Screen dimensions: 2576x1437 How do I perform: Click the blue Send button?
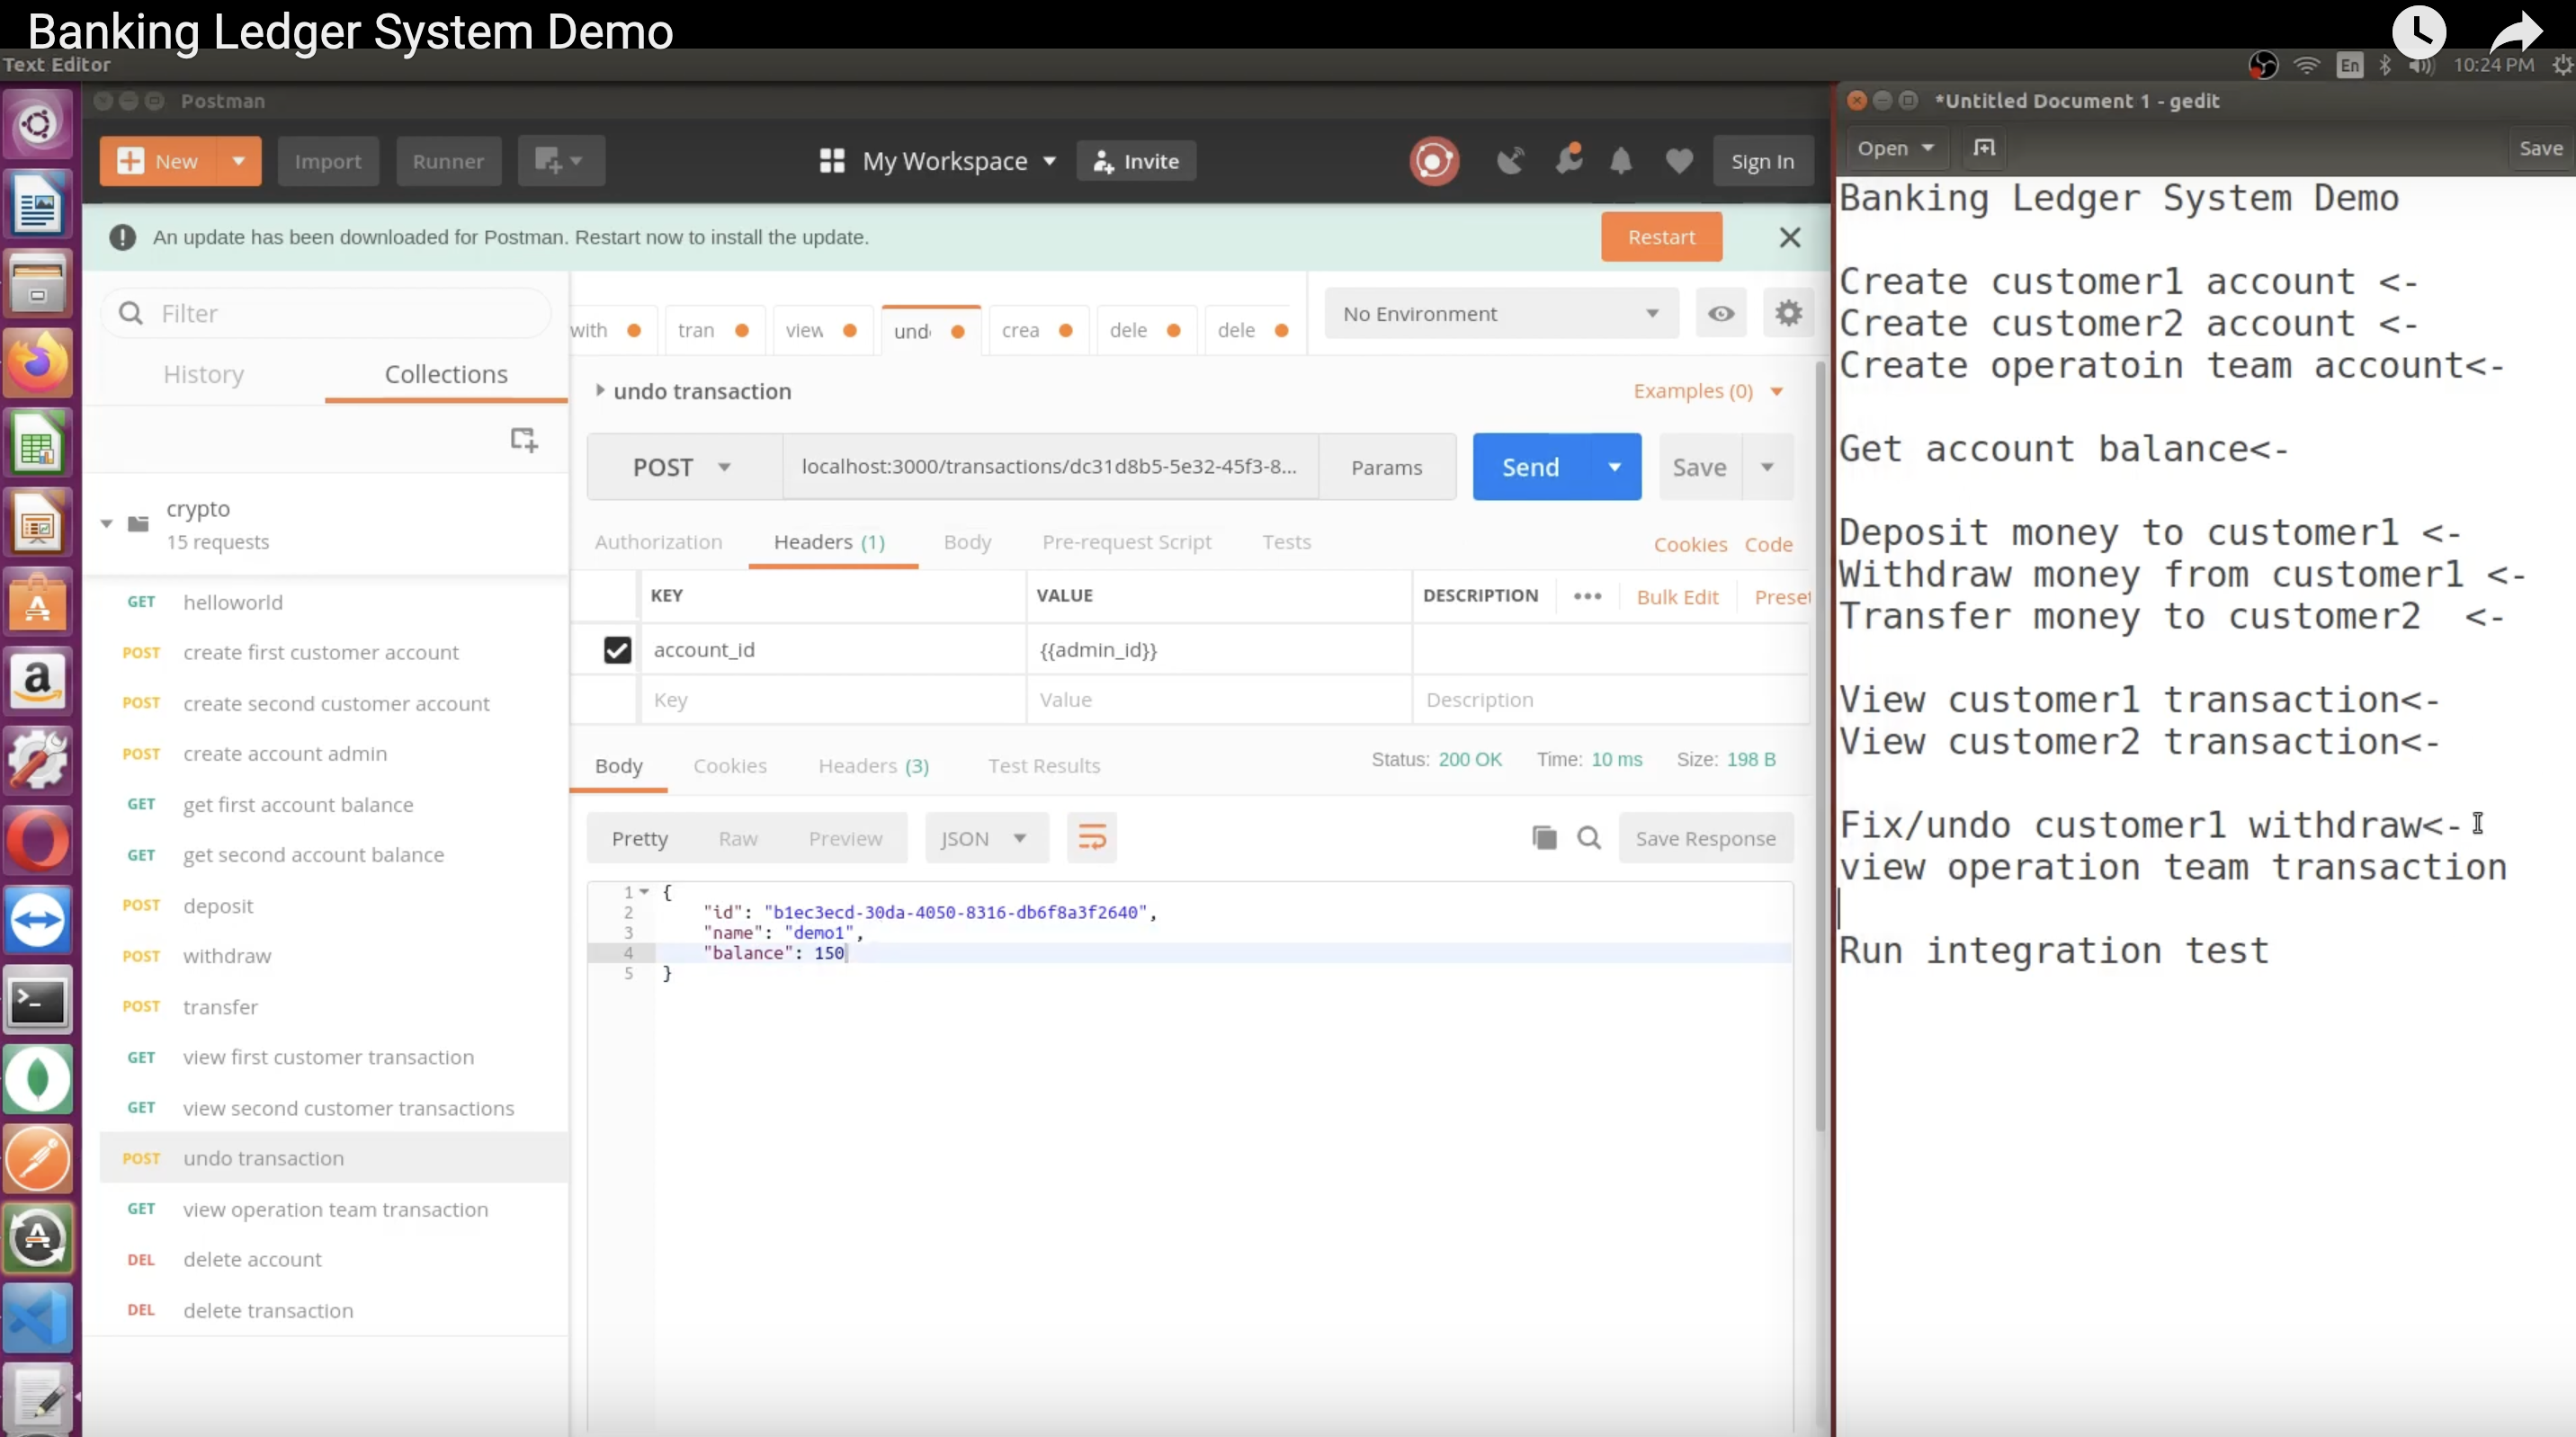[x=1530, y=467]
